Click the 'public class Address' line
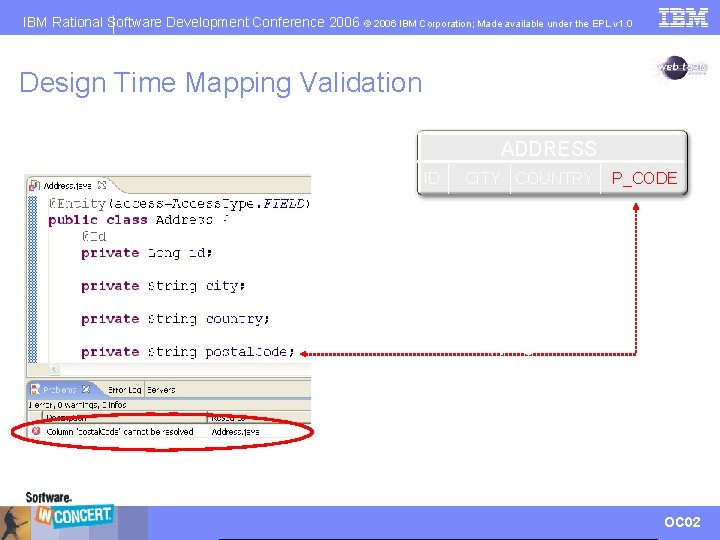The width and height of the screenshot is (720, 540). pyautogui.click(x=138, y=219)
